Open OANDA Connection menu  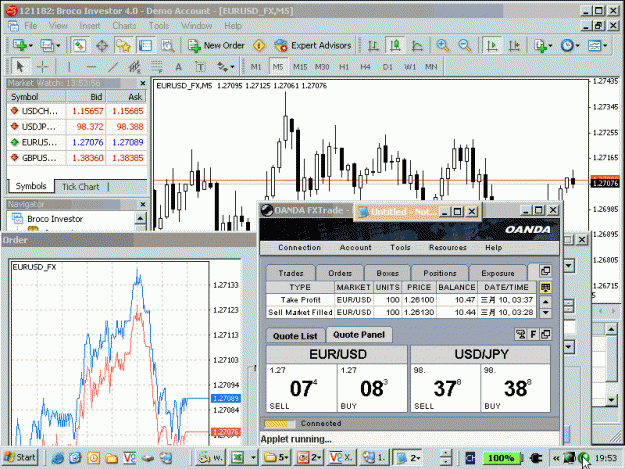coord(299,247)
